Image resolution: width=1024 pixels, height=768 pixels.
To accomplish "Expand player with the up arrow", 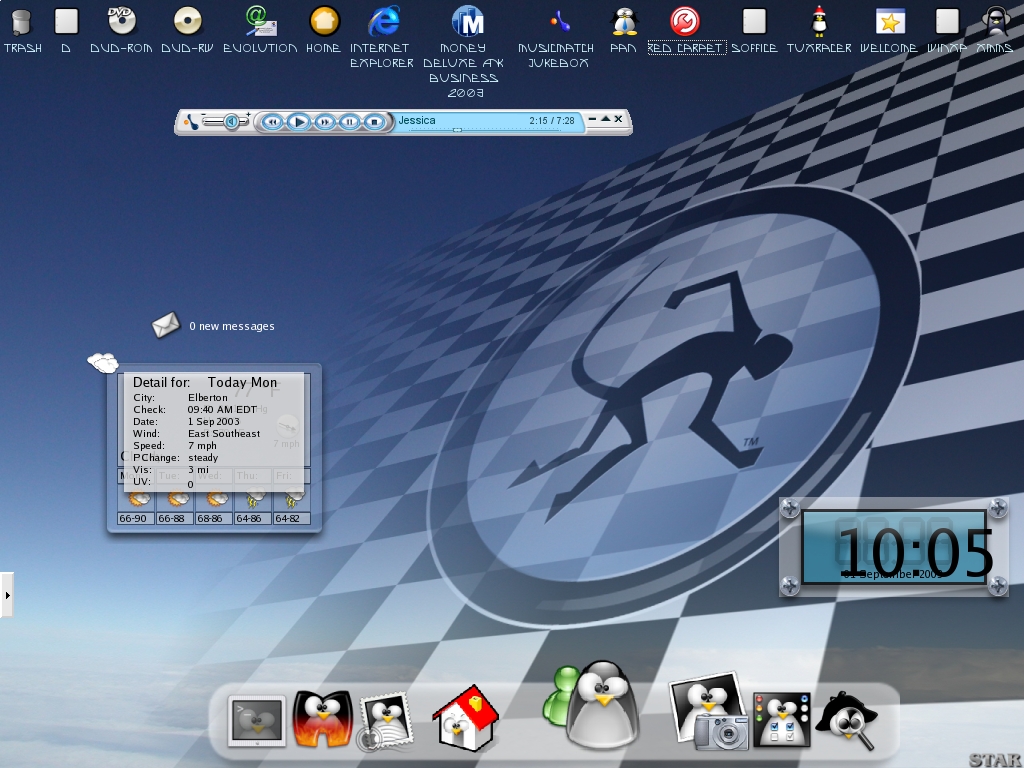I will (605, 119).
